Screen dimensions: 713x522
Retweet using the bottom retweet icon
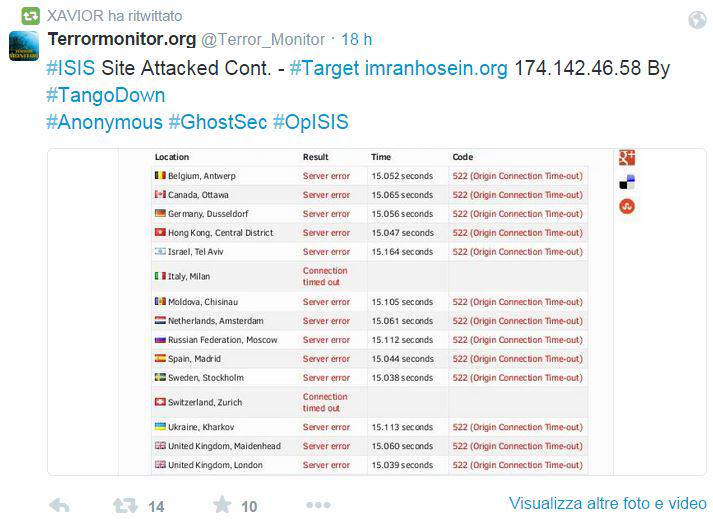(125, 506)
